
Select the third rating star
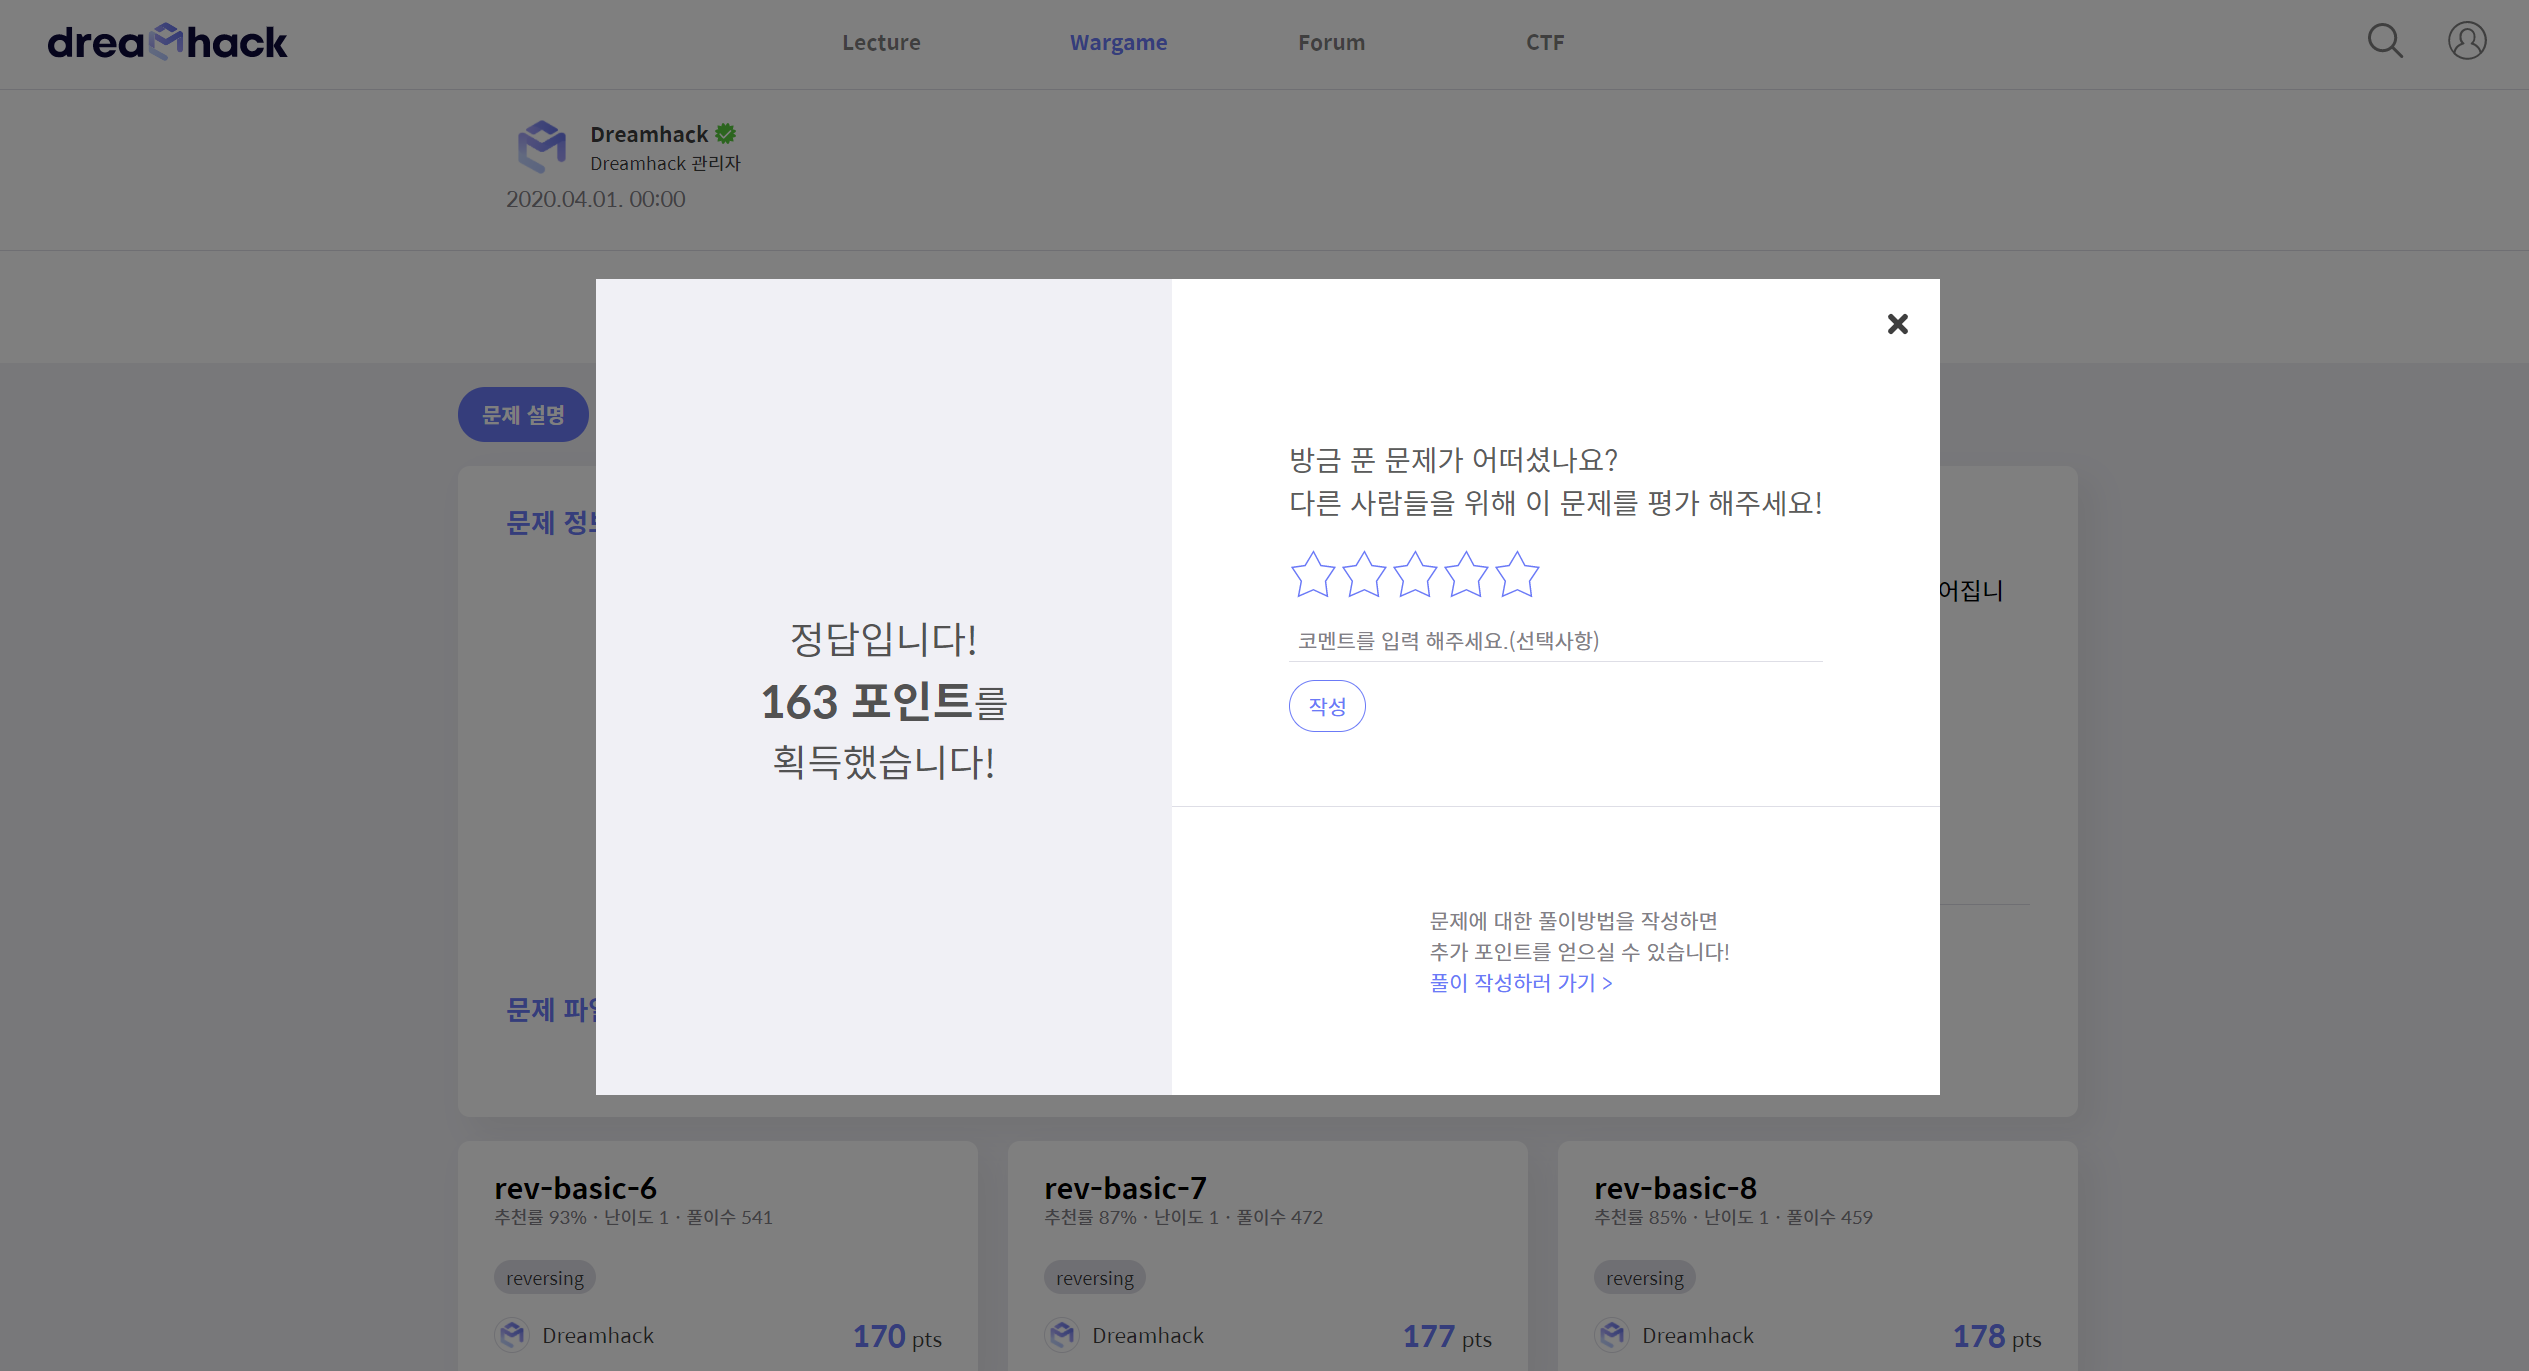(x=1415, y=575)
